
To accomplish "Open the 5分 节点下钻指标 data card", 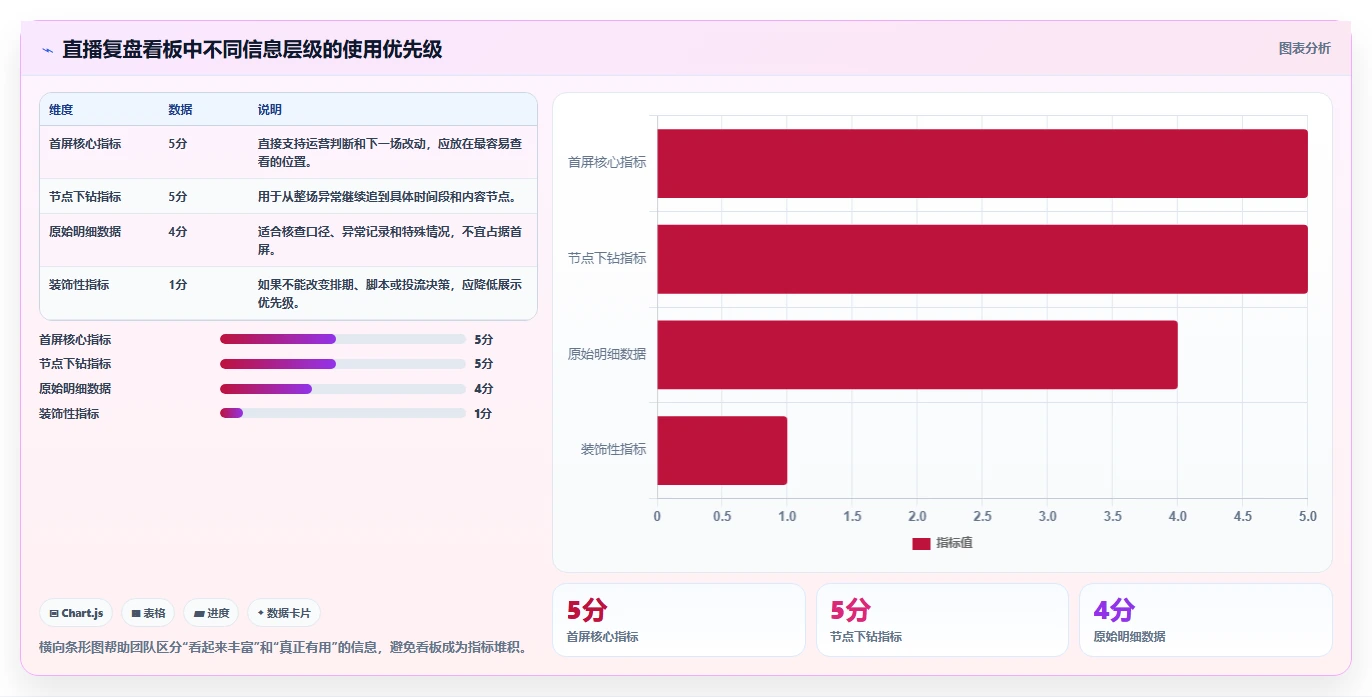I will [942, 620].
